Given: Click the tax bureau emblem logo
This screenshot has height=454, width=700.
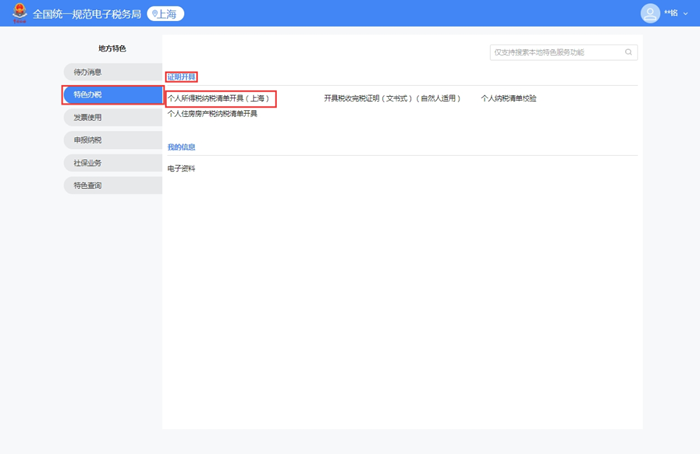Looking at the screenshot, I should click(19, 14).
